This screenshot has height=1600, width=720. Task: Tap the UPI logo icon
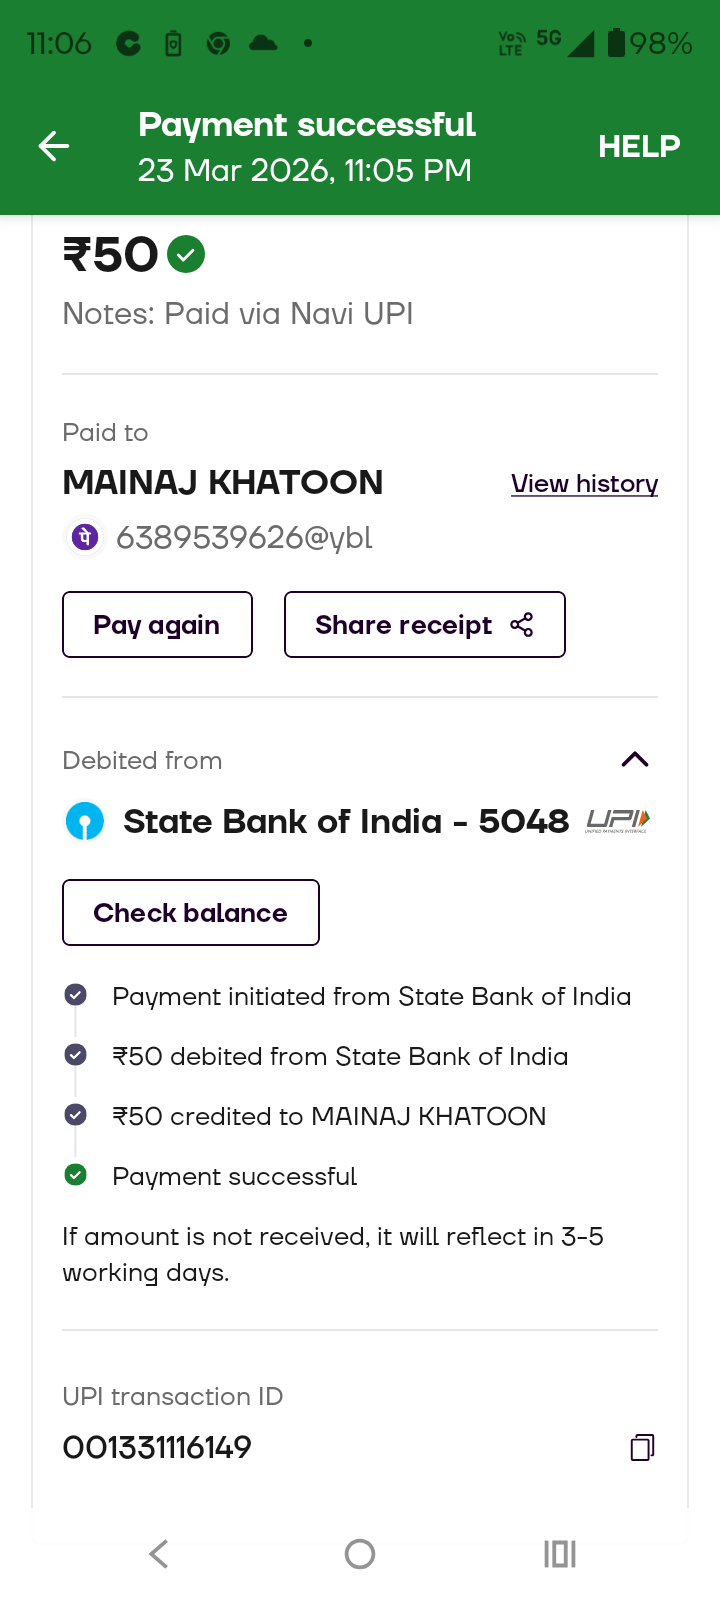pyautogui.click(x=618, y=821)
